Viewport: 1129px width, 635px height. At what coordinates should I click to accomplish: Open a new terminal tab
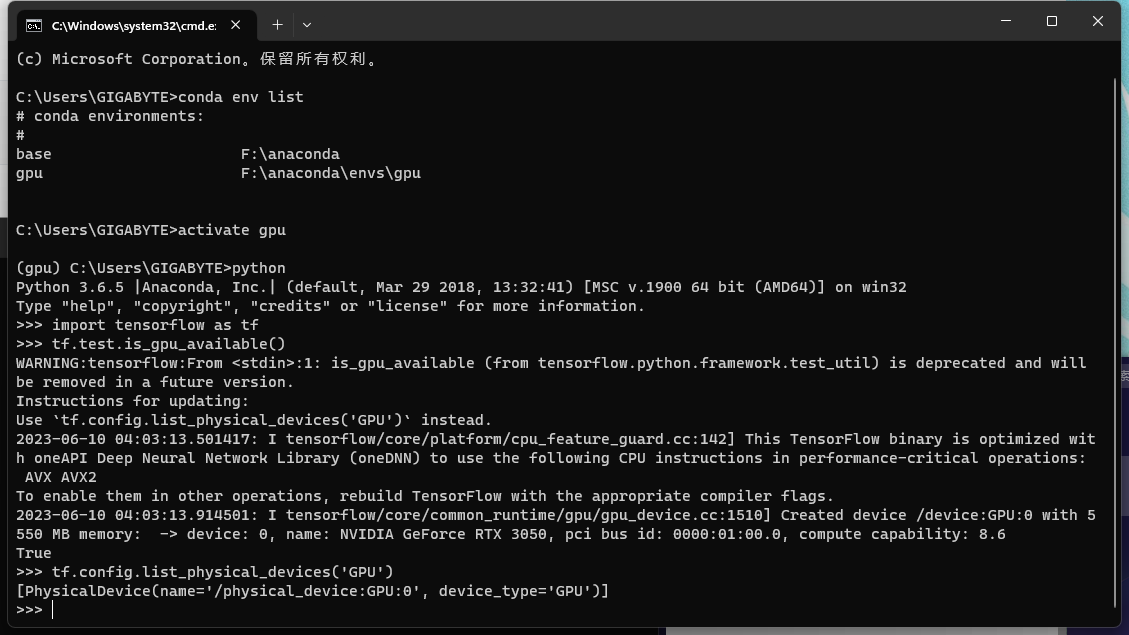277,24
